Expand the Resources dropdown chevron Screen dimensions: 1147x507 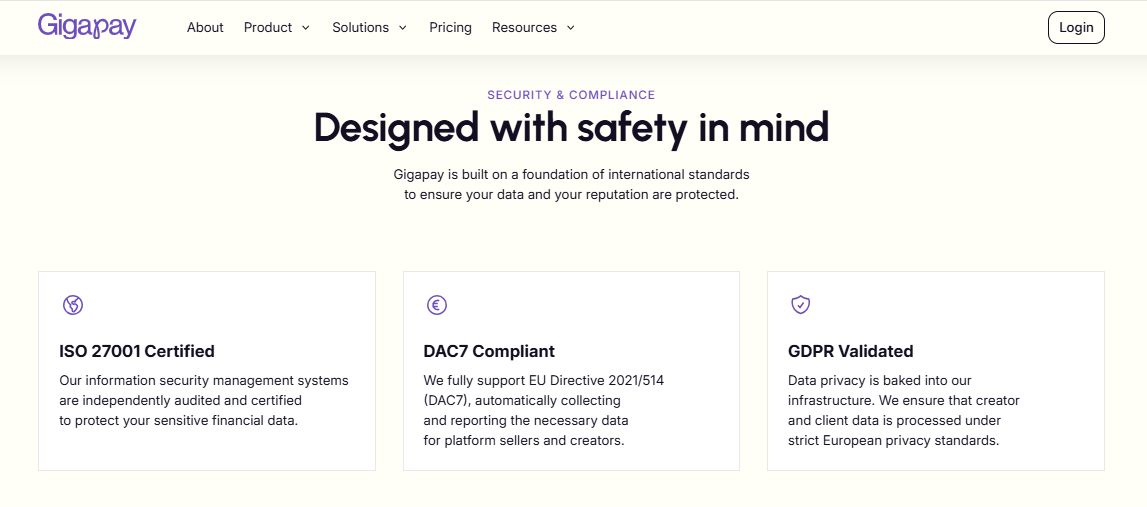(x=571, y=28)
